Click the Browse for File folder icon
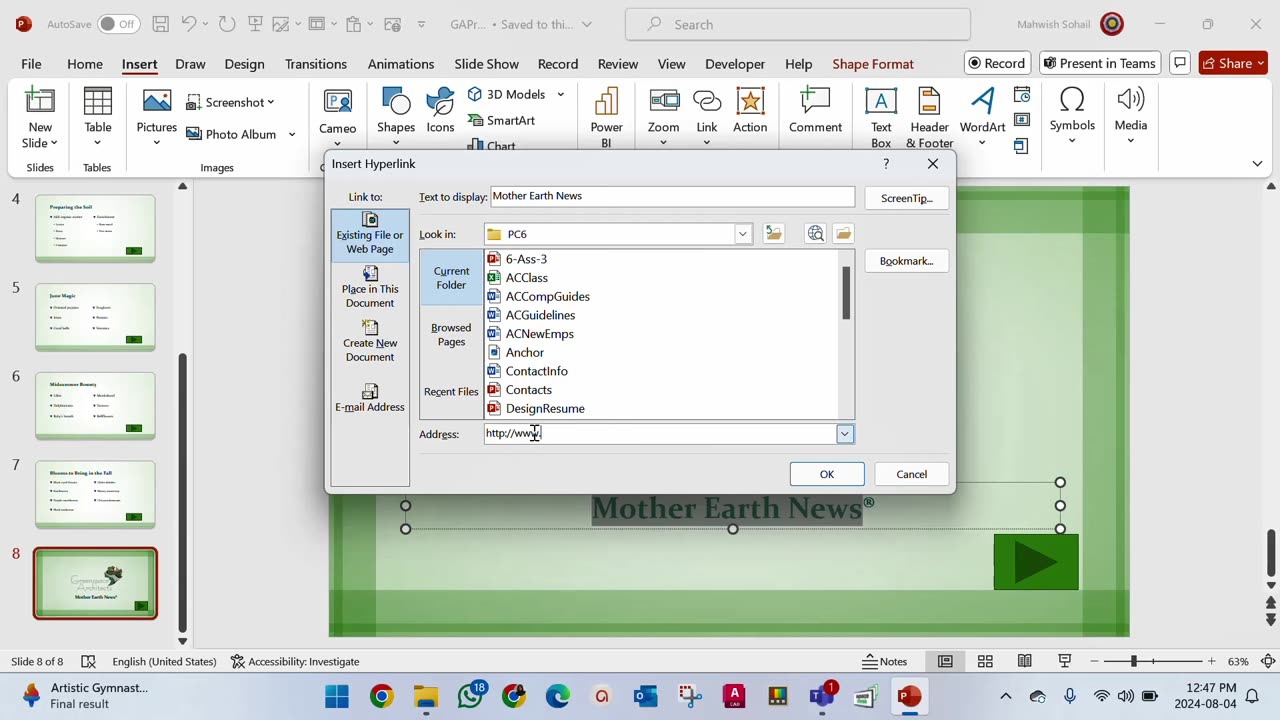The height and width of the screenshot is (720, 1280). tap(844, 234)
